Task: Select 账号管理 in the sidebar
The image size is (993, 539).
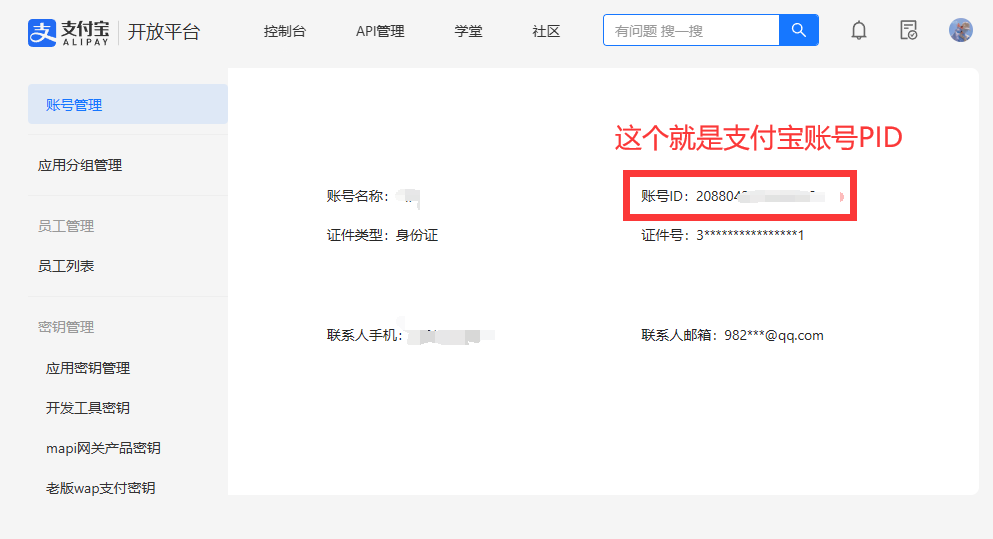Action: (74, 105)
